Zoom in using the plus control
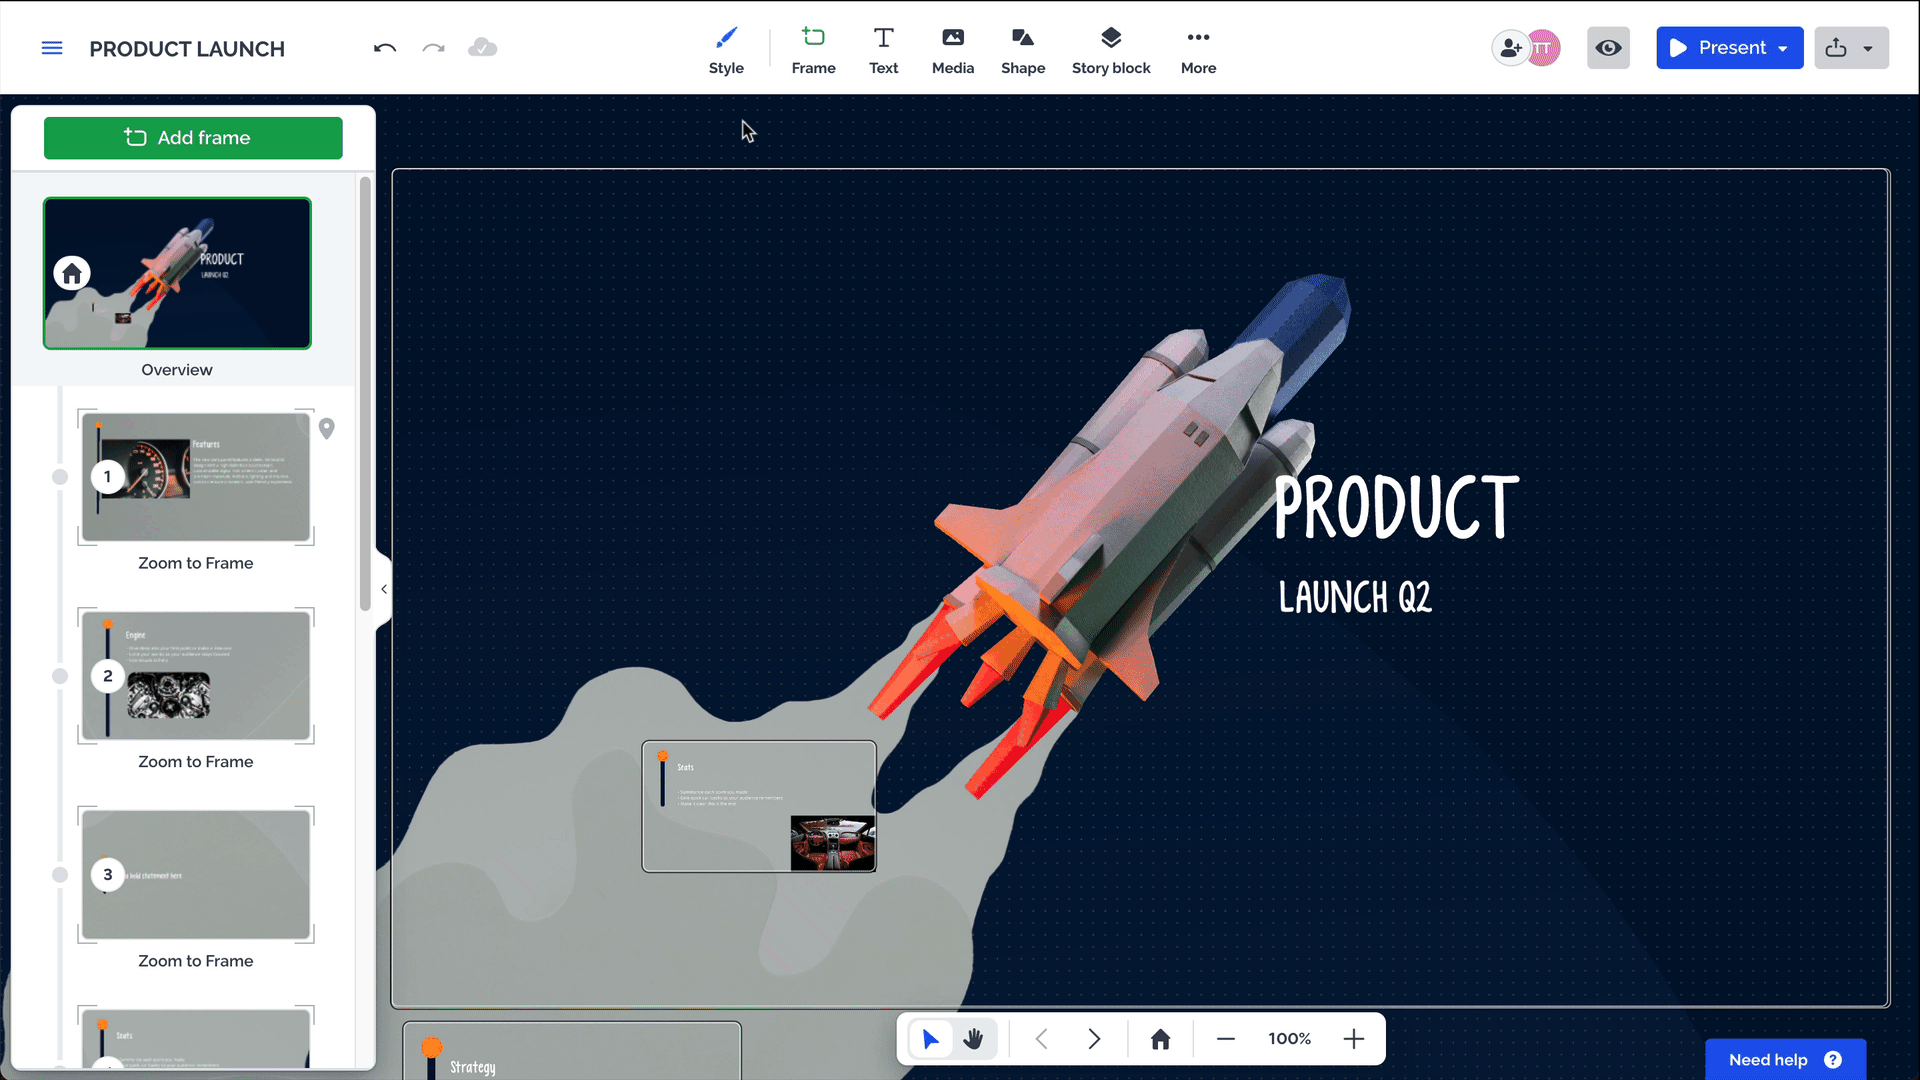The image size is (1920, 1080). point(1354,1039)
